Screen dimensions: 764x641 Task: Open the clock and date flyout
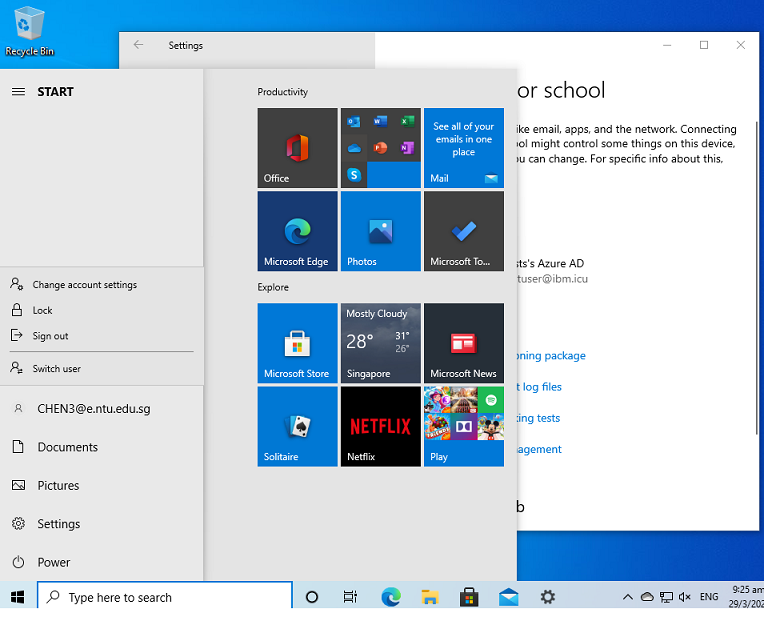pyautogui.click(x=746, y=597)
